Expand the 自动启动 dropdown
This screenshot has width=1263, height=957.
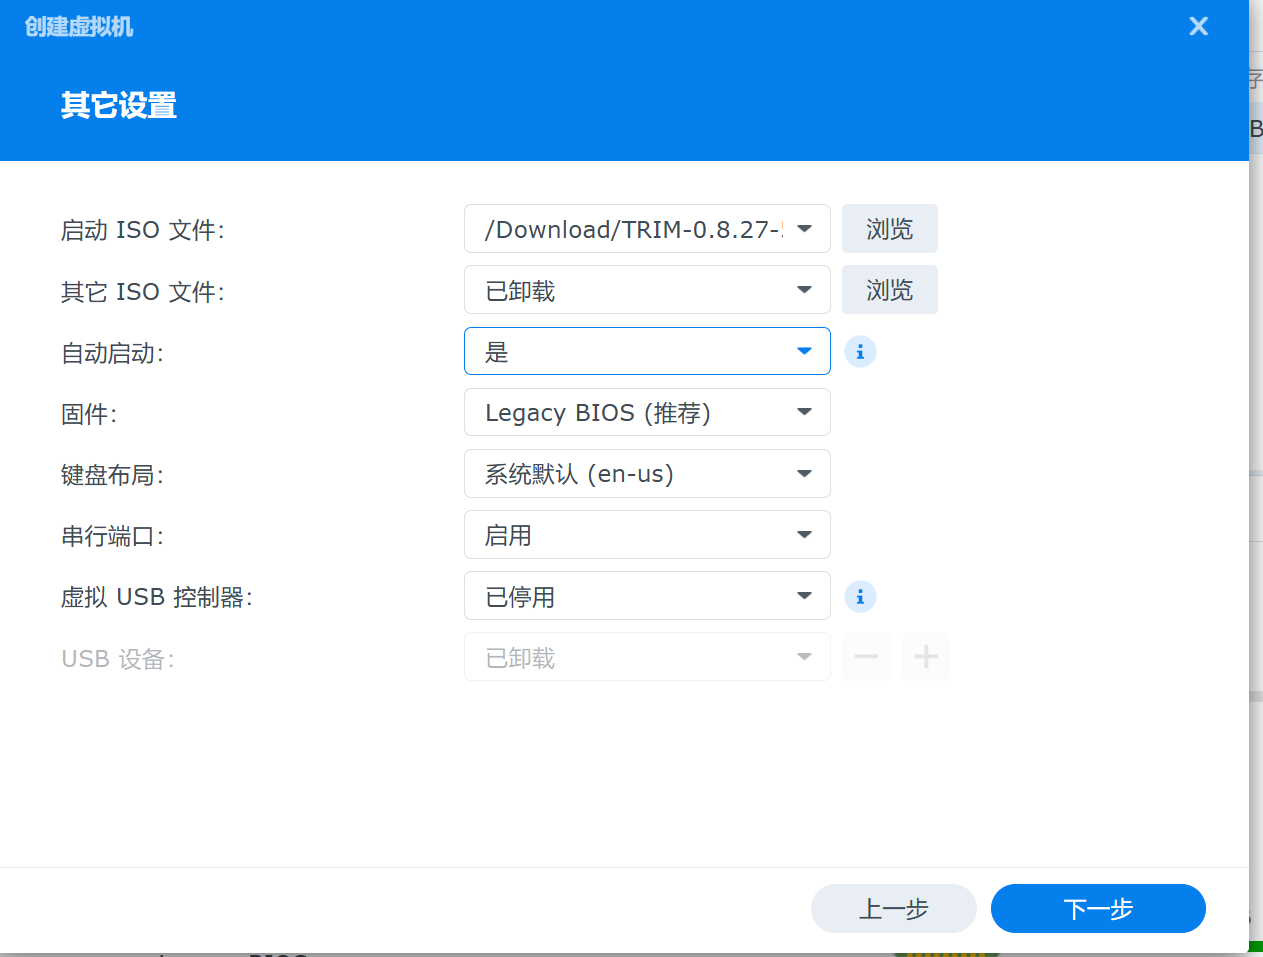point(647,351)
